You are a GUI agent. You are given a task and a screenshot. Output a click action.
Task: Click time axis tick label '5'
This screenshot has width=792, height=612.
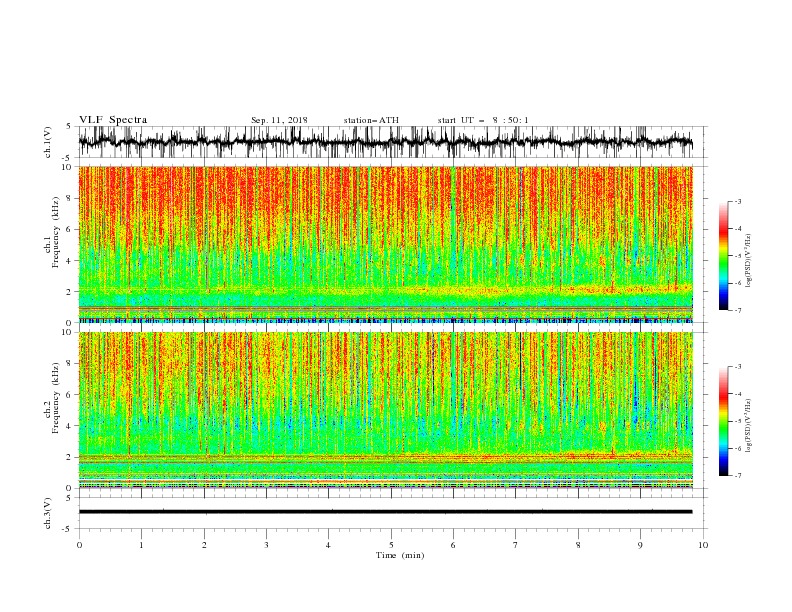[x=391, y=545]
